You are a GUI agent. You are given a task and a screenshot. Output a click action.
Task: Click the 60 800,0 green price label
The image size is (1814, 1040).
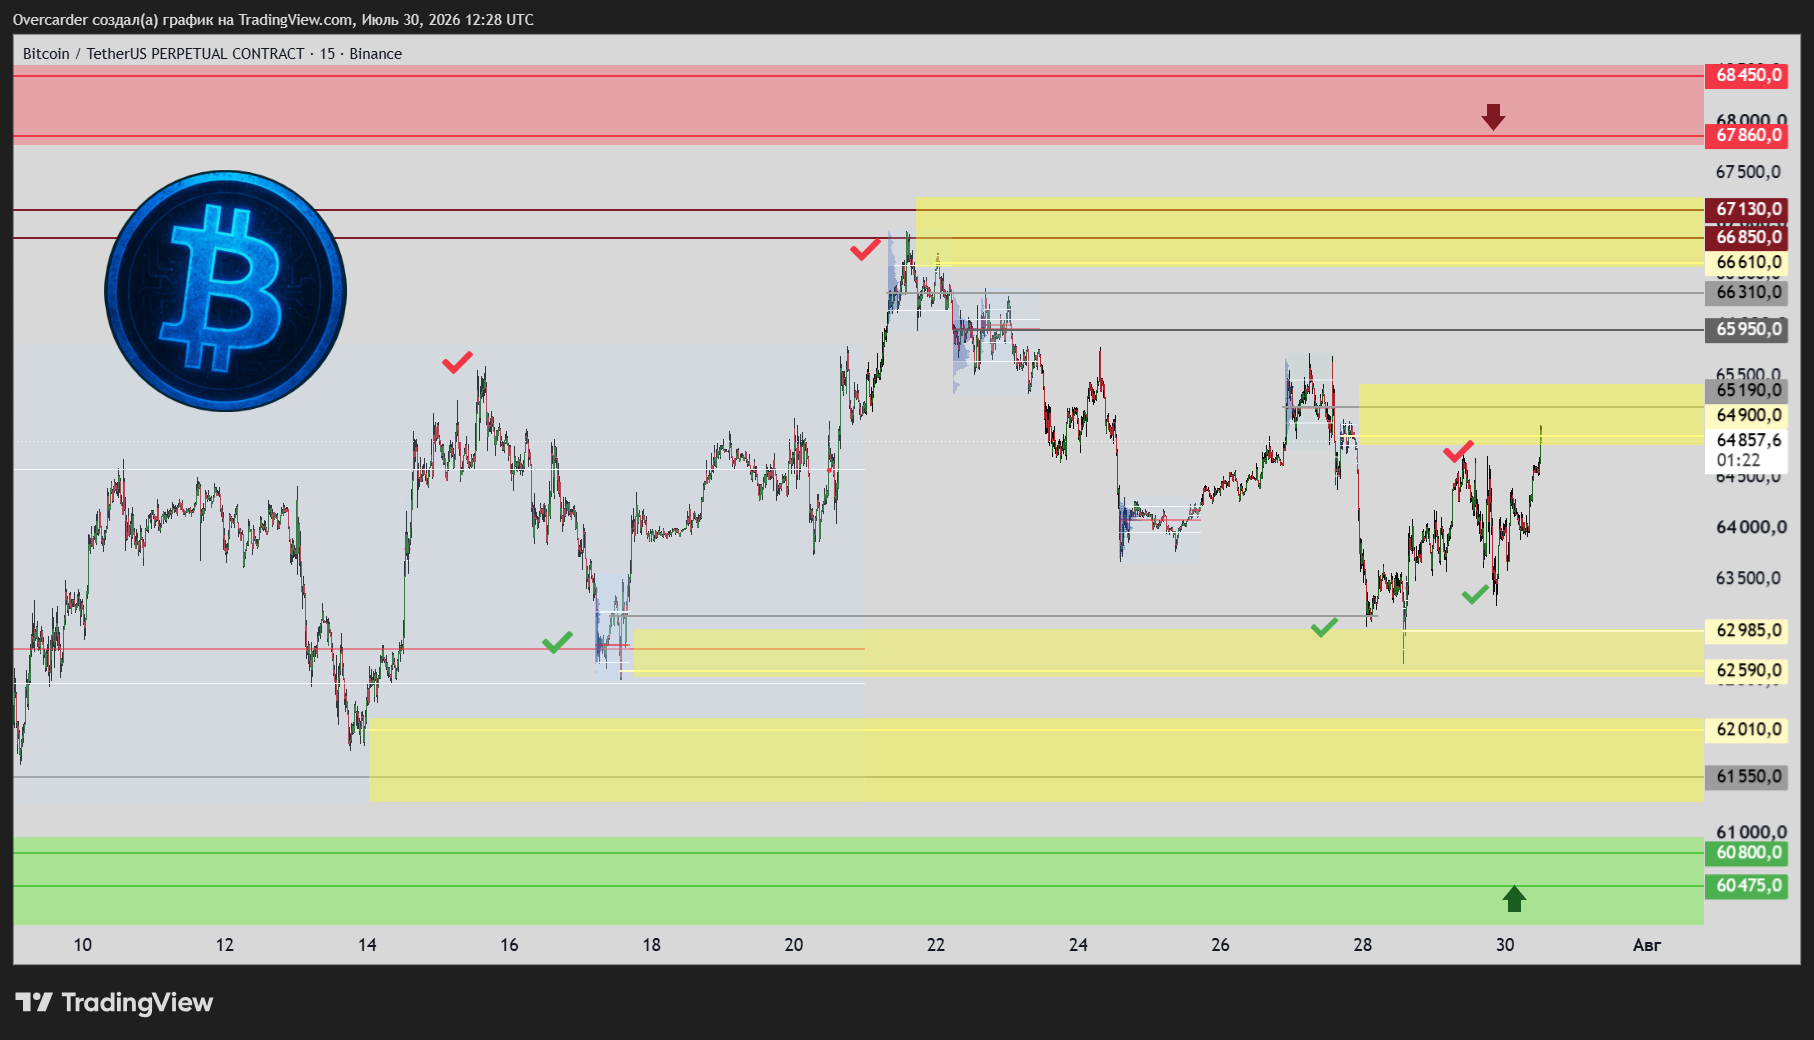(1748, 853)
